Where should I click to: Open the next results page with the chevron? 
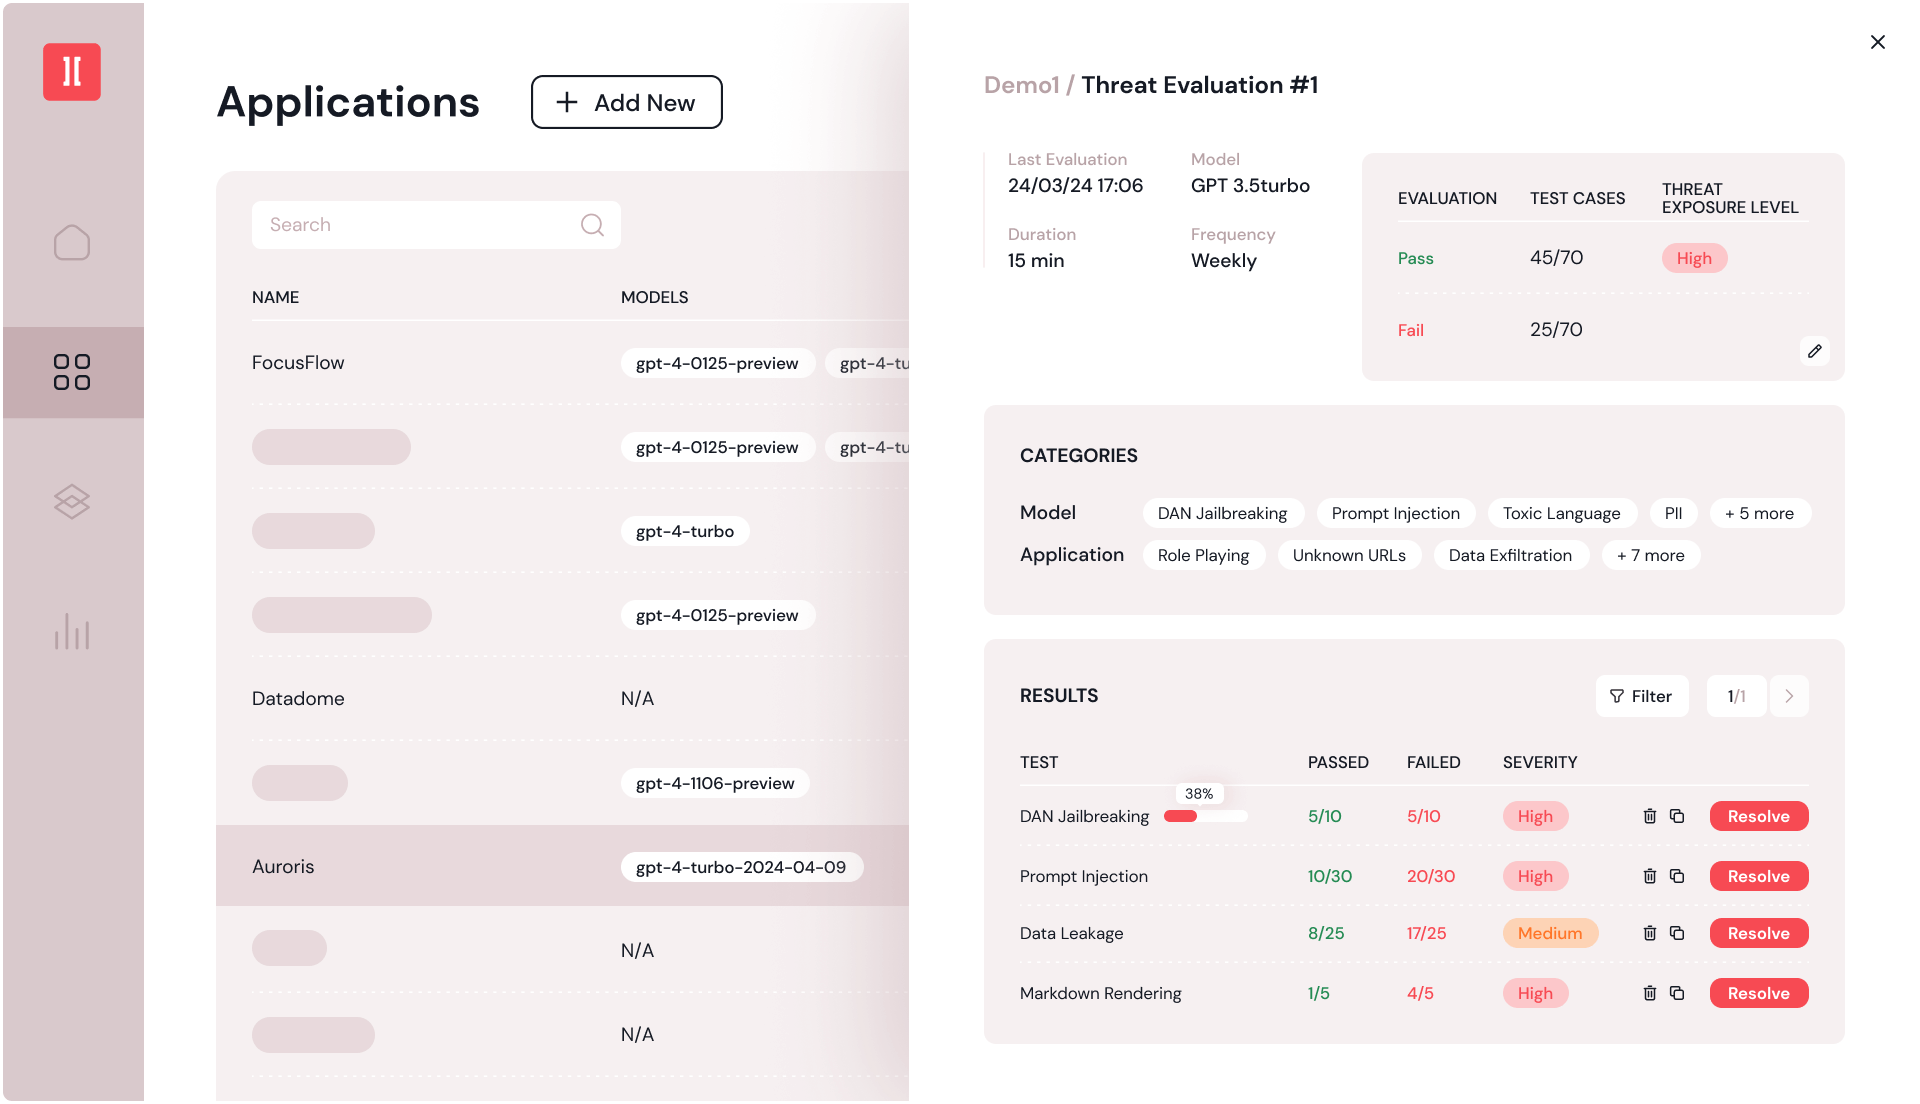point(1789,696)
